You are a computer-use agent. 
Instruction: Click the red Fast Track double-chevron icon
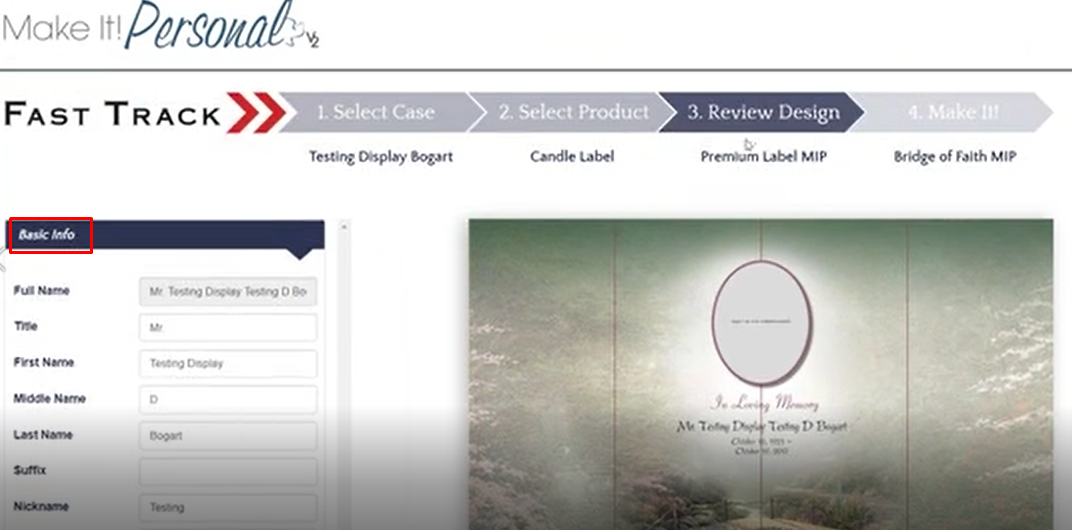(x=256, y=112)
